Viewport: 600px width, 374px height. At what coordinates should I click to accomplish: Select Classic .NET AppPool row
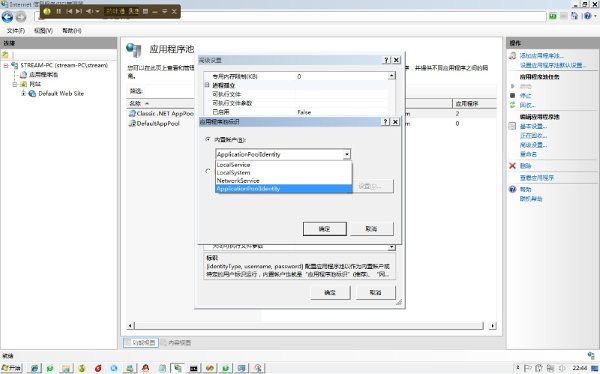(x=165, y=114)
